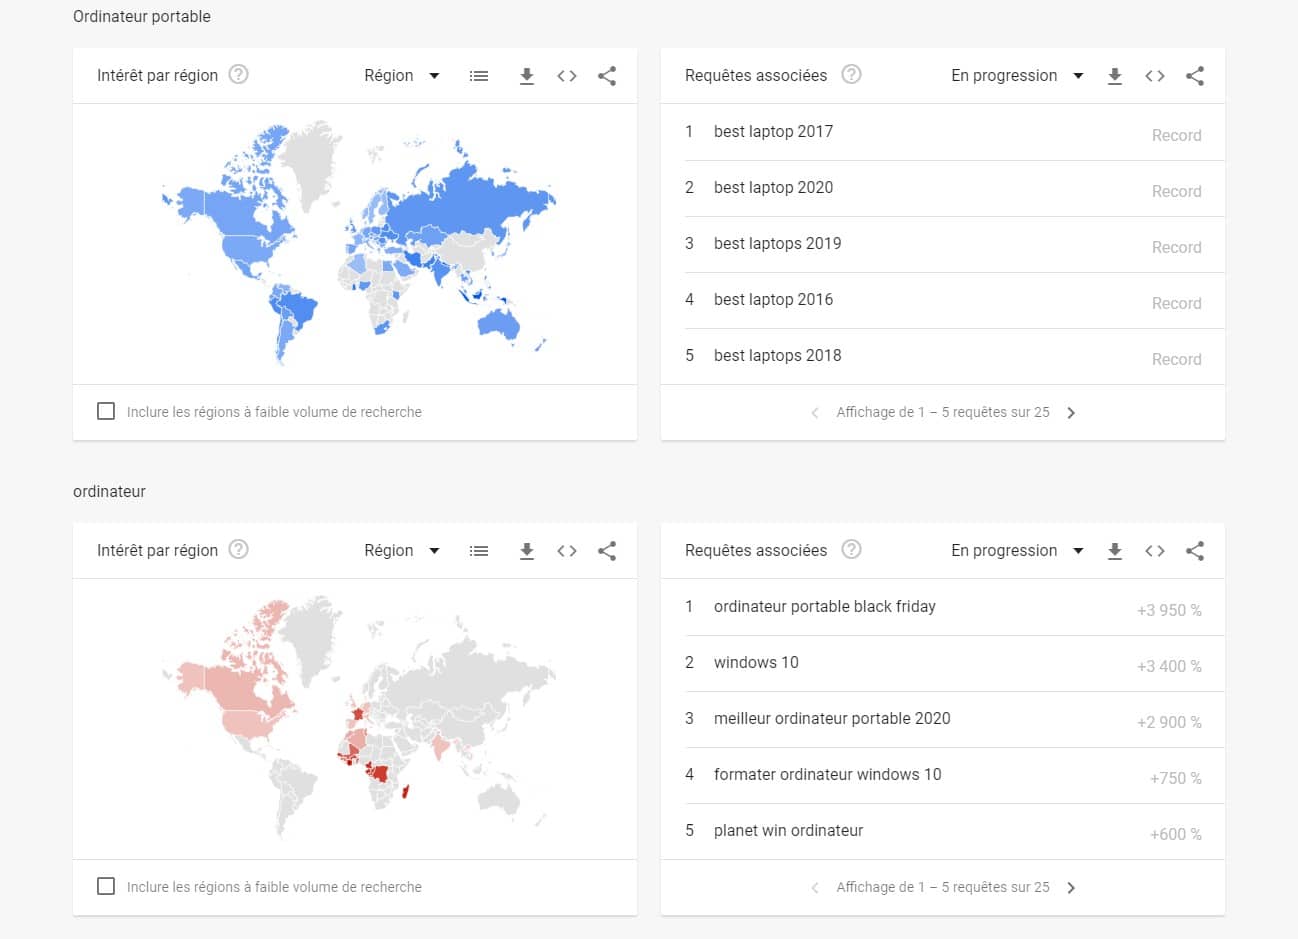
Task: Open help for Ordinateur portable Requêtes associées
Action: [851, 75]
